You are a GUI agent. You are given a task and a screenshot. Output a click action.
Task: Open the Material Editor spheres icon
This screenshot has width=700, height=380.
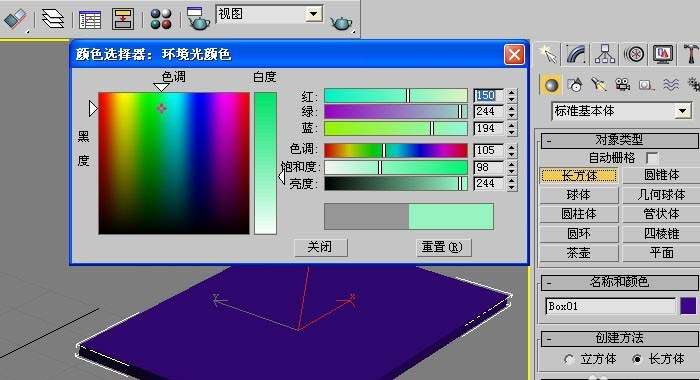[161, 19]
